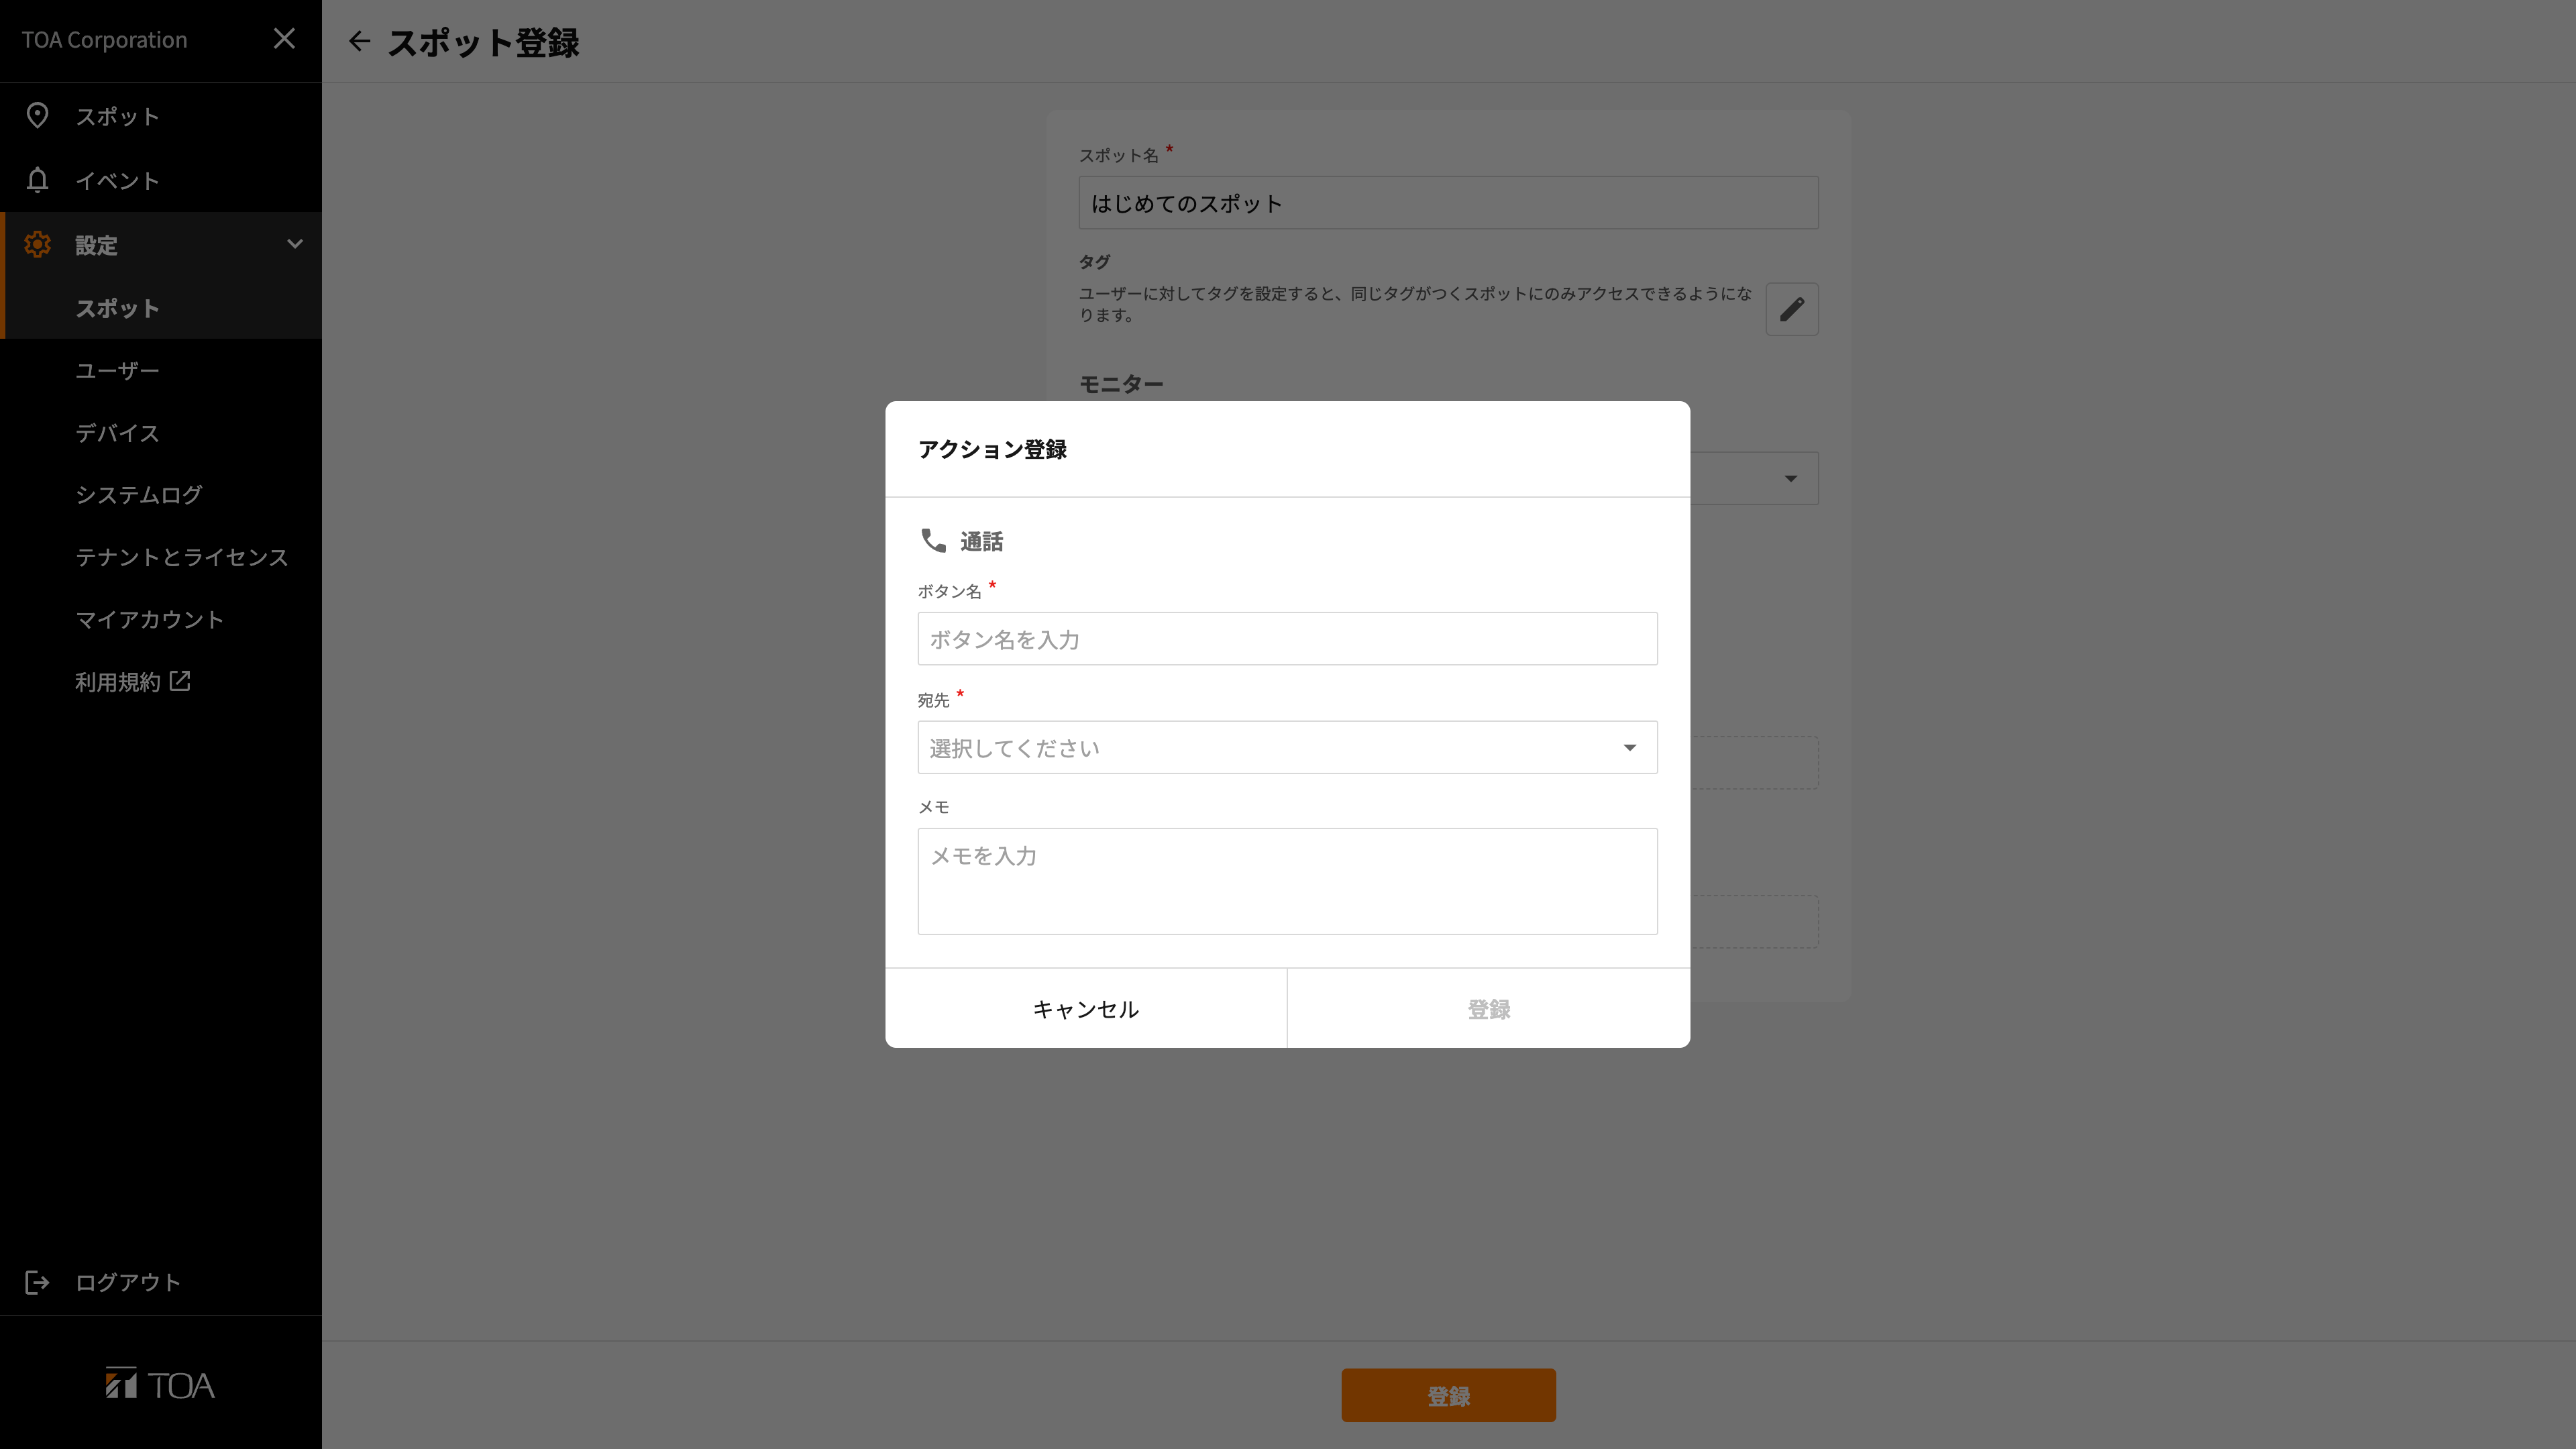The height and width of the screenshot is (1449, 2576).
Task: Edit tags with the pencil icon
Action: (x=1791, y=309)
